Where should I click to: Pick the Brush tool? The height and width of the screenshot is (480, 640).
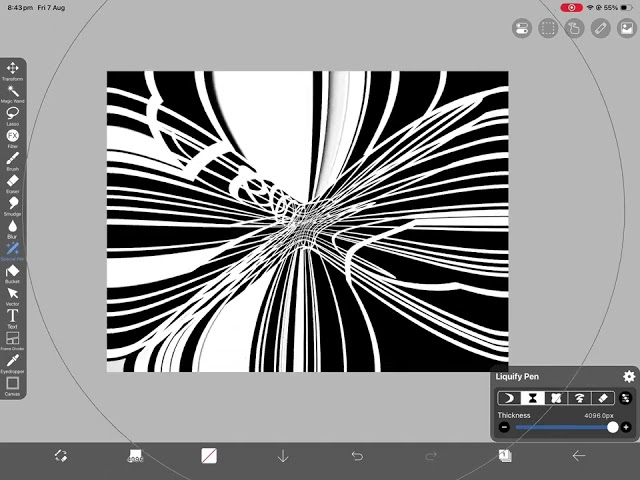coord(13,161)
